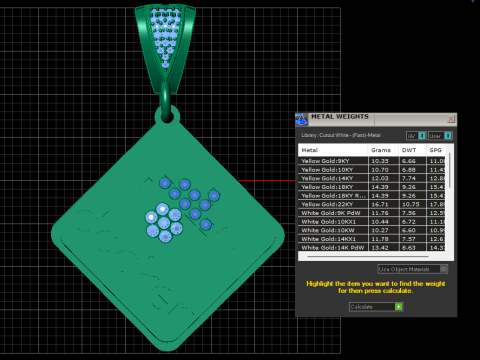Click the 10.75 DWT value

[x=411, y=204]
